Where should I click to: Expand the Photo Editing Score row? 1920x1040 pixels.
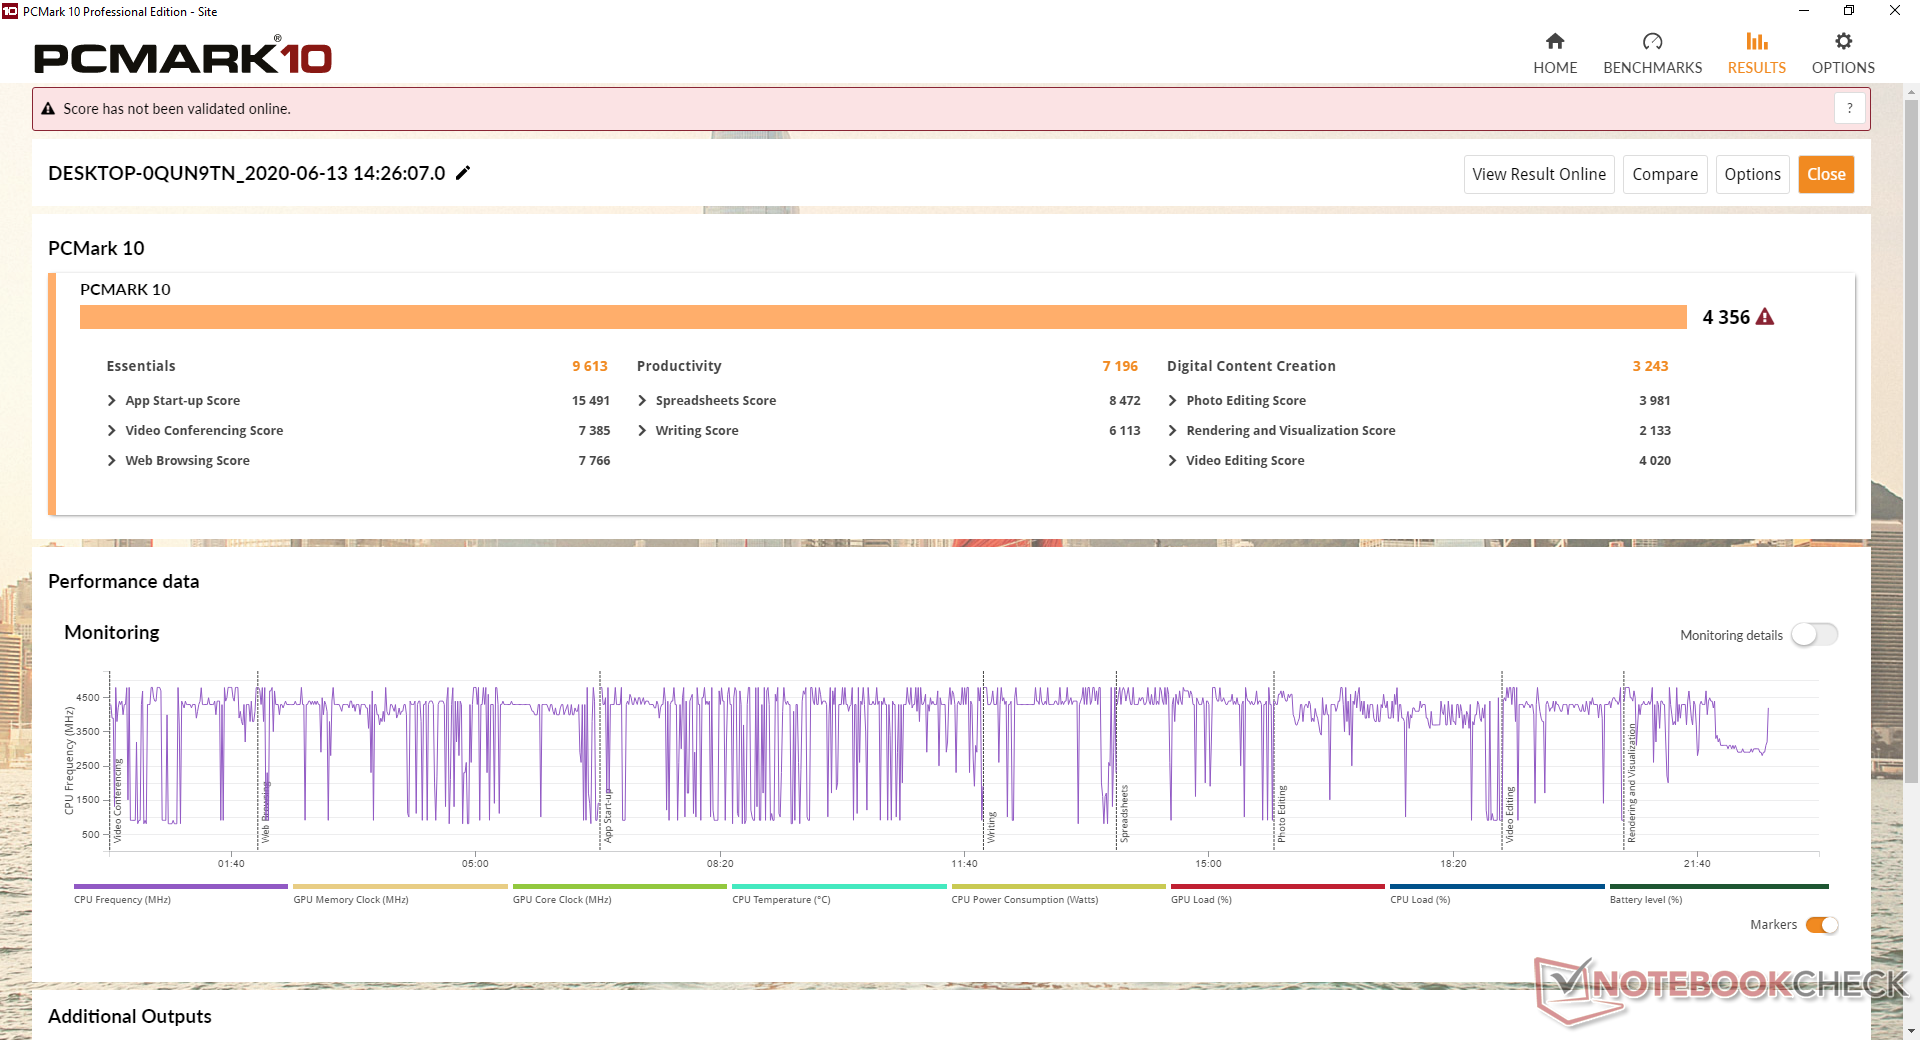click(1245, 400)
